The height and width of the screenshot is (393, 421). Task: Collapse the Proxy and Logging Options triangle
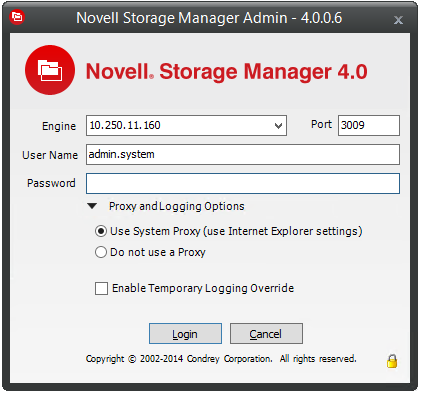pos(92,206)
